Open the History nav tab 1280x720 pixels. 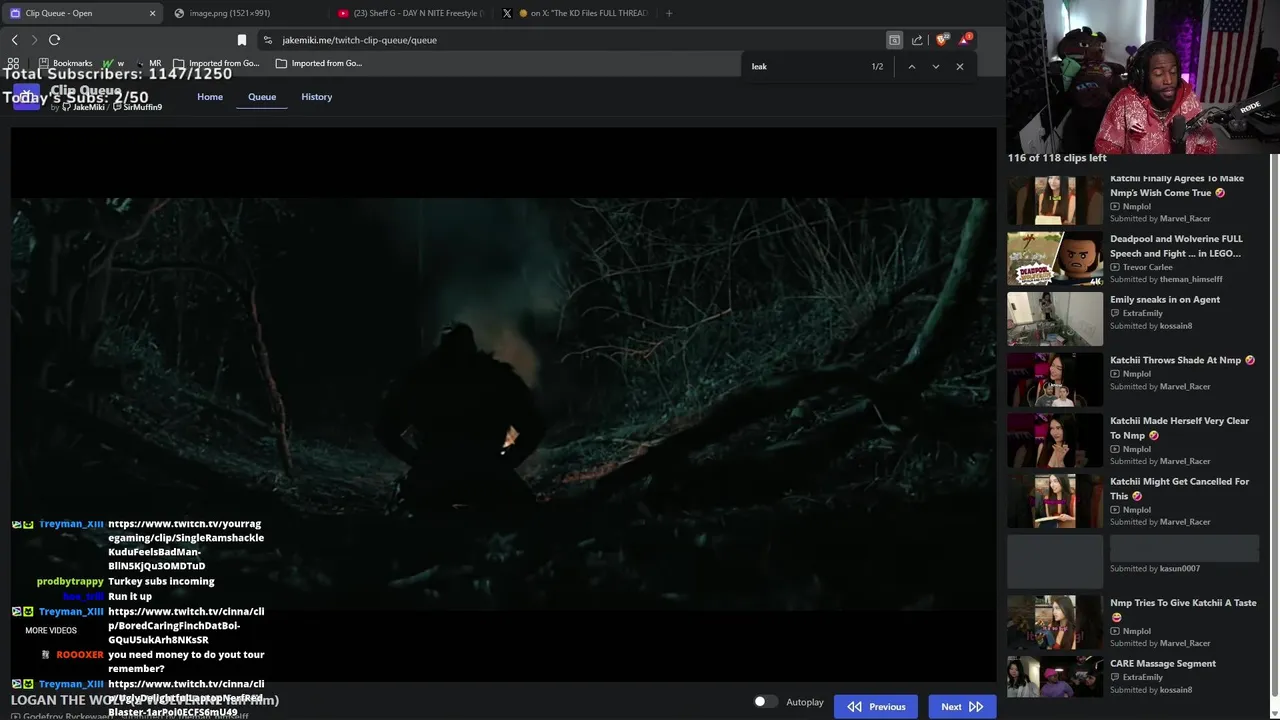click(x=317, y=97)
